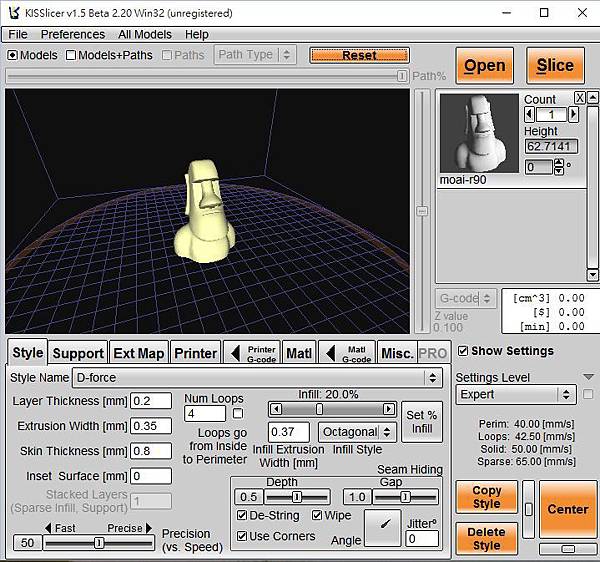The width and height of the screenshot is (600, 562).
Task: Click the Extrusion Width input field
Action: pos(151,426)
